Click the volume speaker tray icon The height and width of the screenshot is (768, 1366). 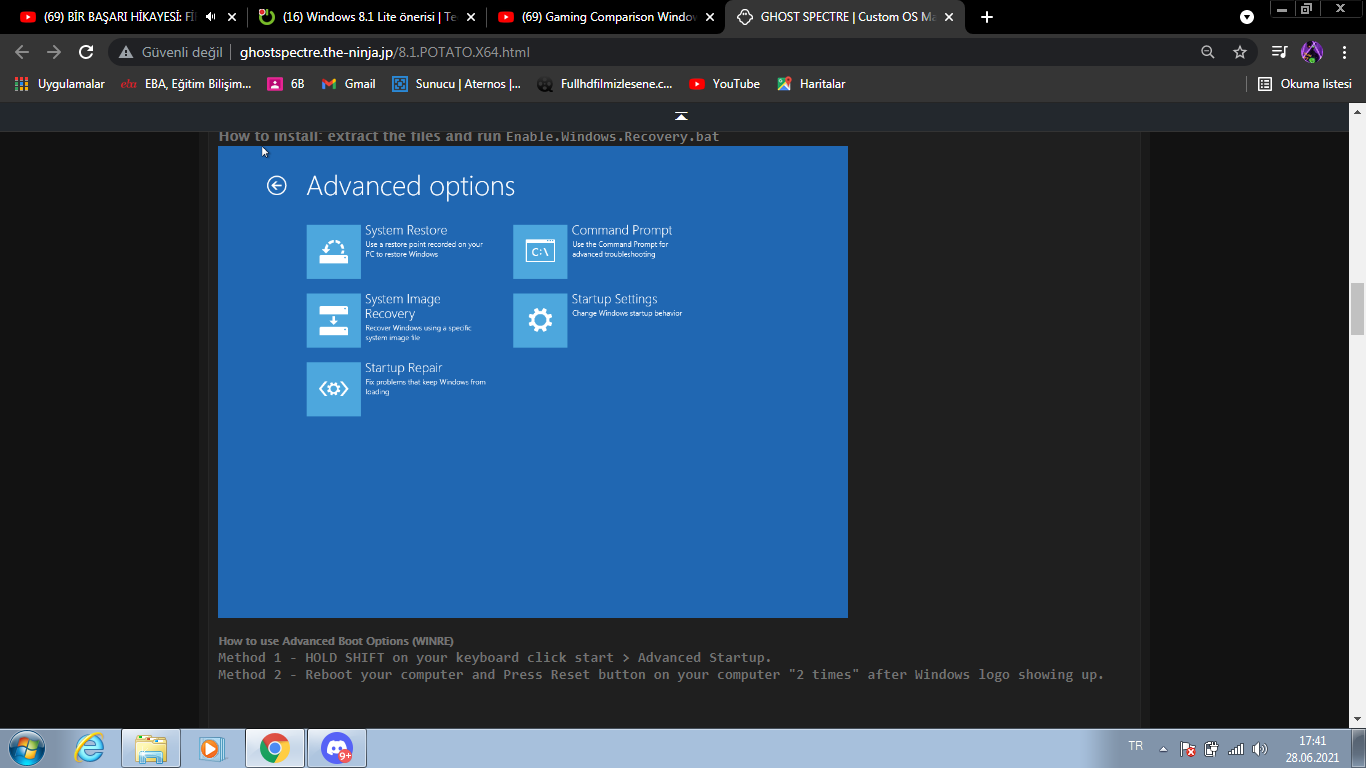click(x=1260, y=748)
